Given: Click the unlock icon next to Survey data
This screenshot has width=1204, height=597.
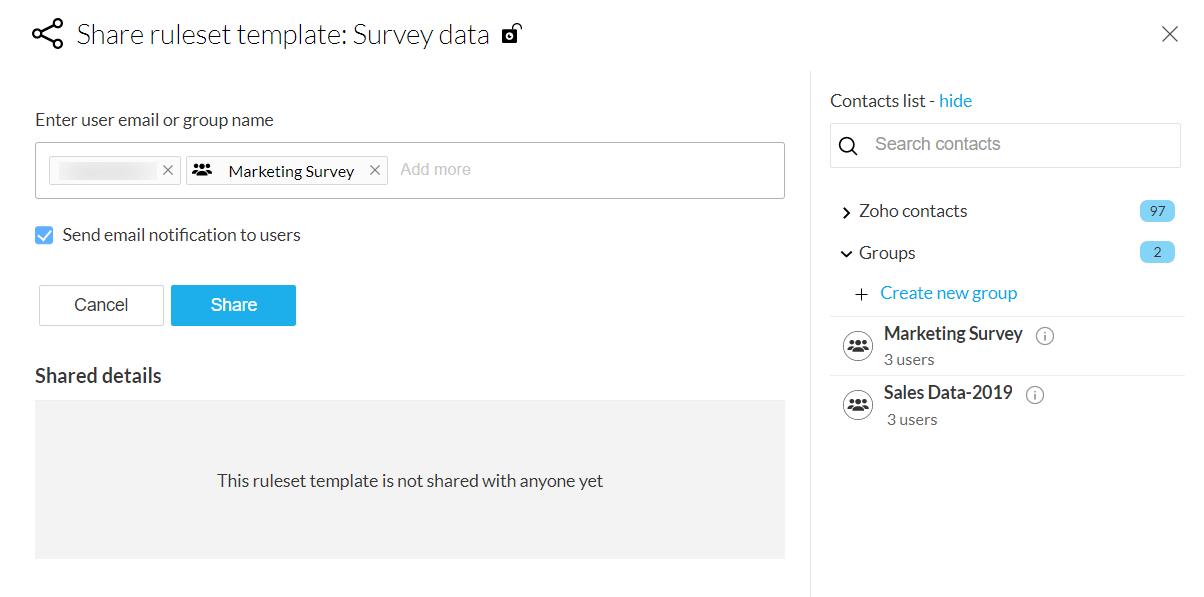Looking at the screenshot, I should pos(511,35).
